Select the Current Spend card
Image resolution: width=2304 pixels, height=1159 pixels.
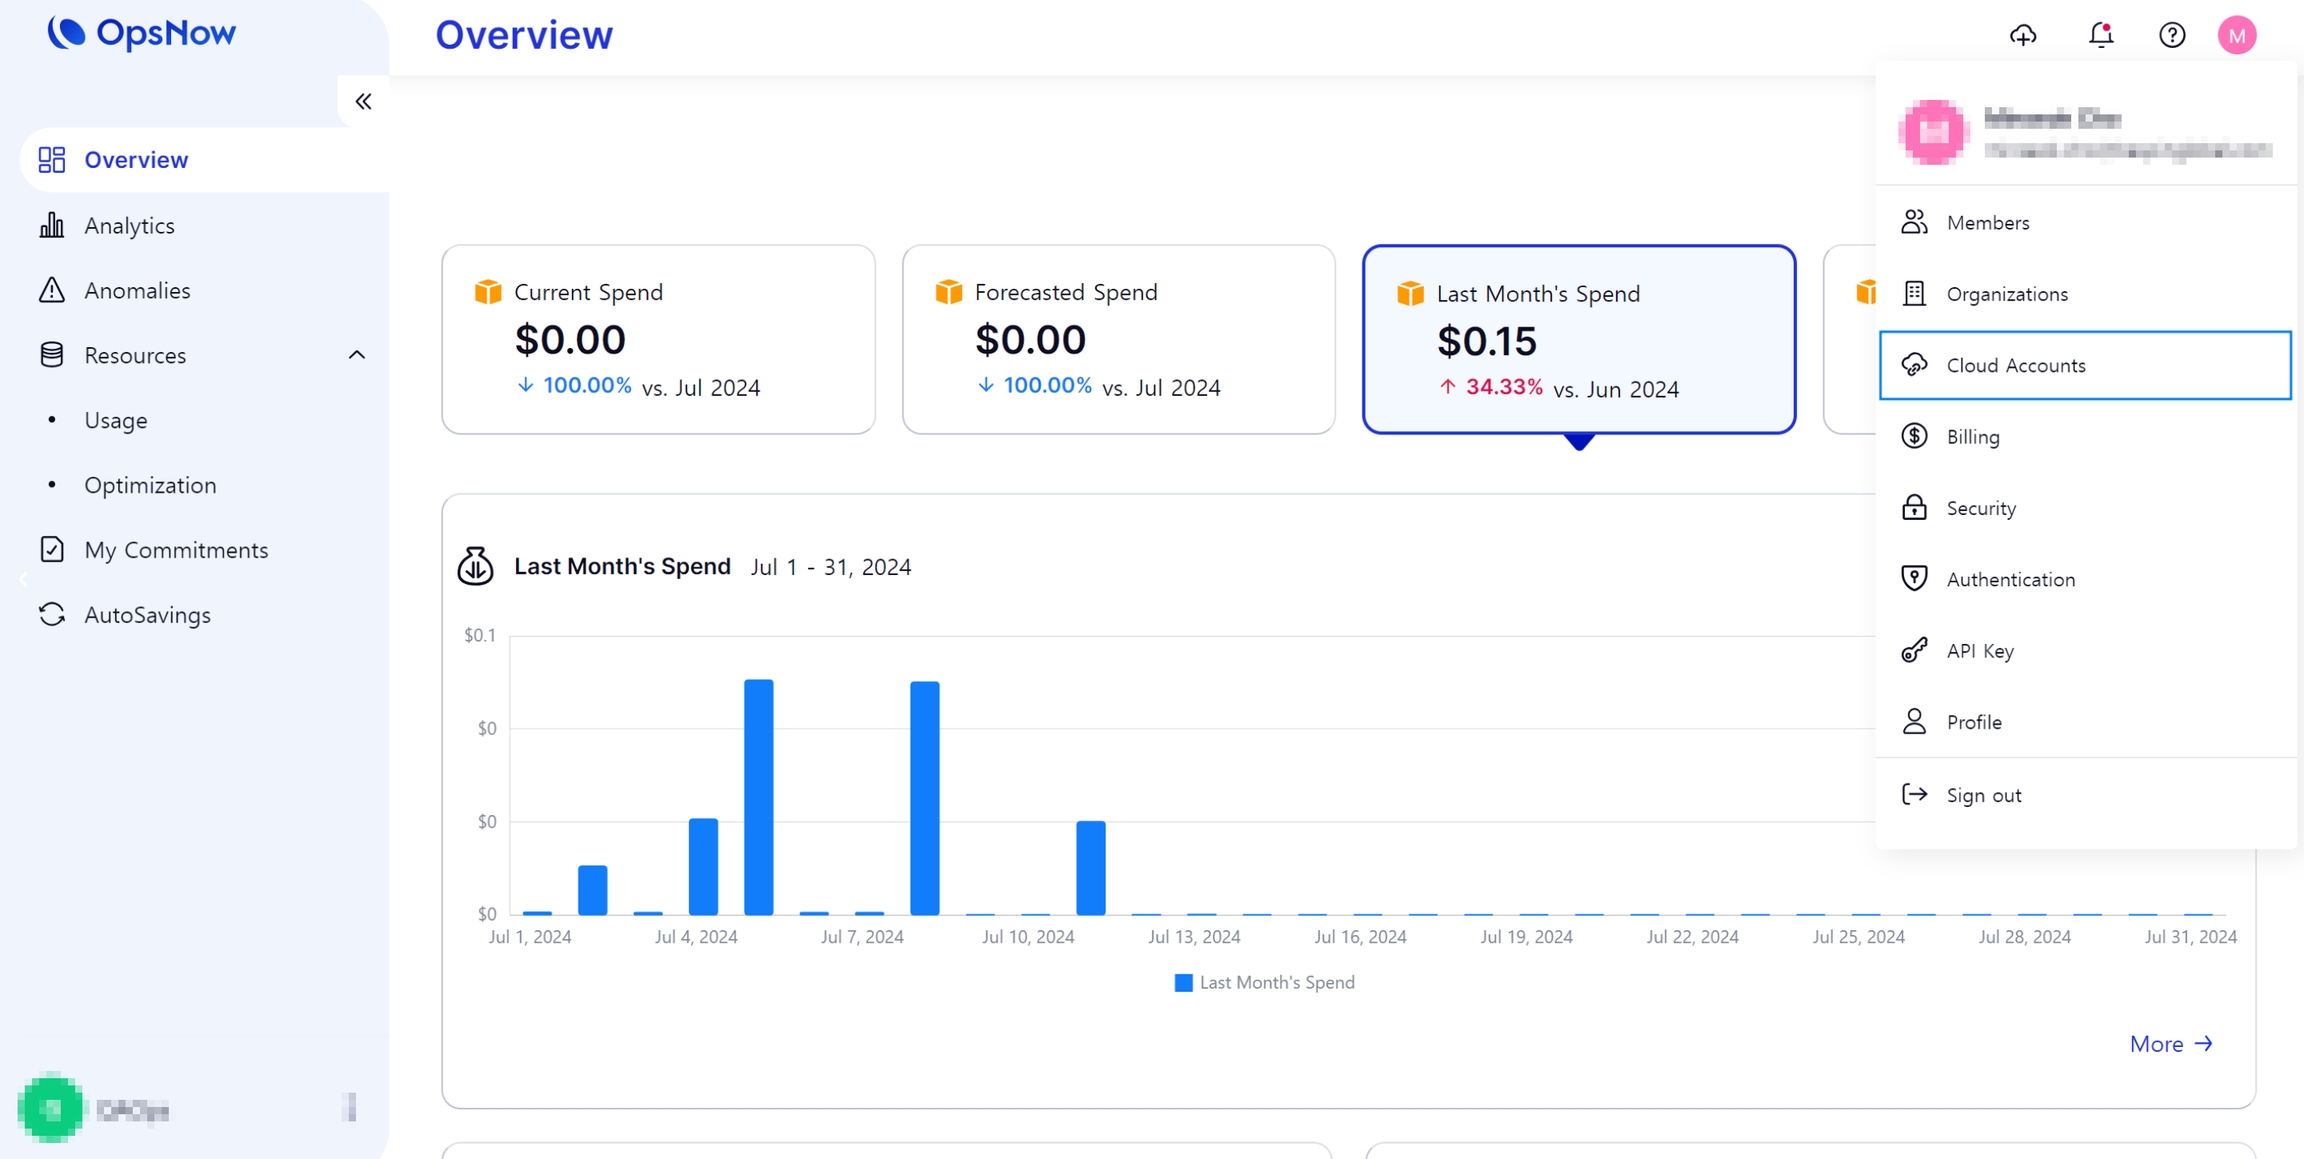point(658,339)
